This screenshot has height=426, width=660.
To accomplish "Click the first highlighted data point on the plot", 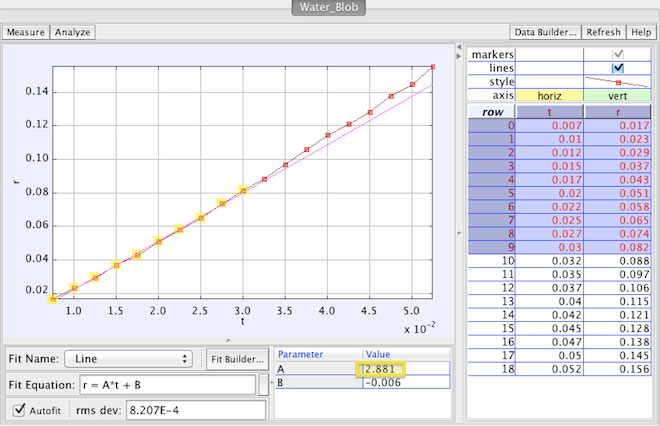I will (x=53, y=298).
